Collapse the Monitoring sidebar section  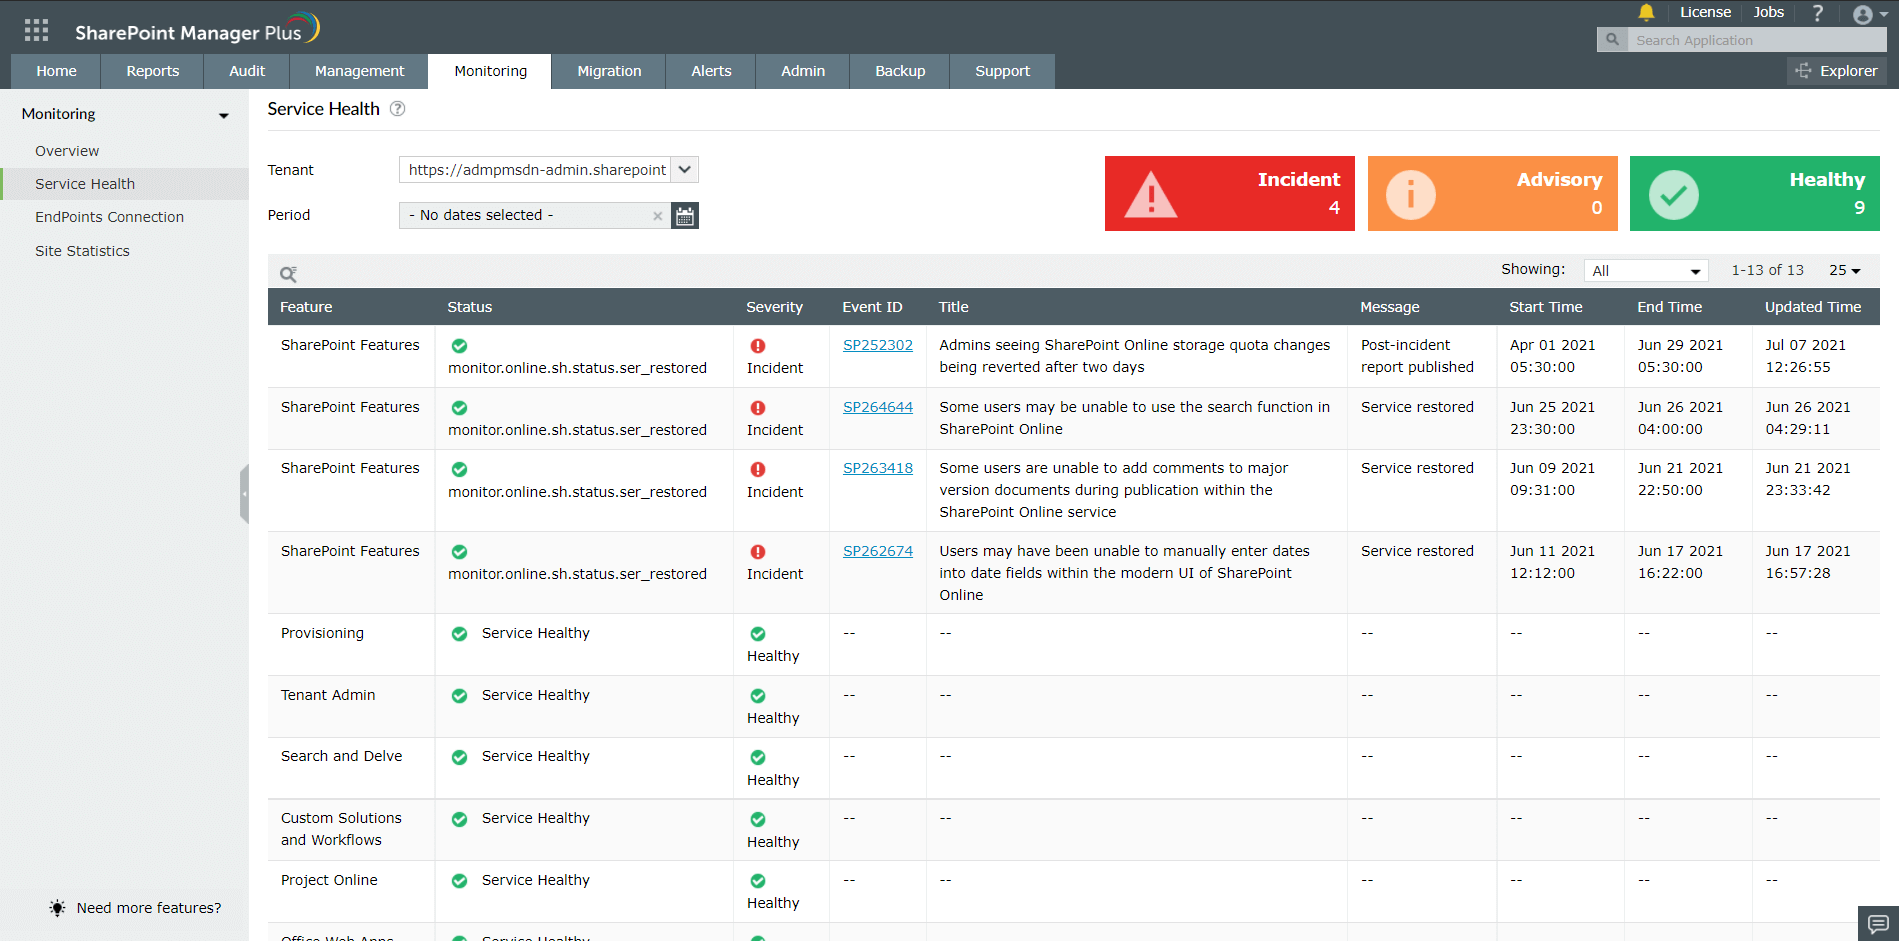[x=223, y=115]
